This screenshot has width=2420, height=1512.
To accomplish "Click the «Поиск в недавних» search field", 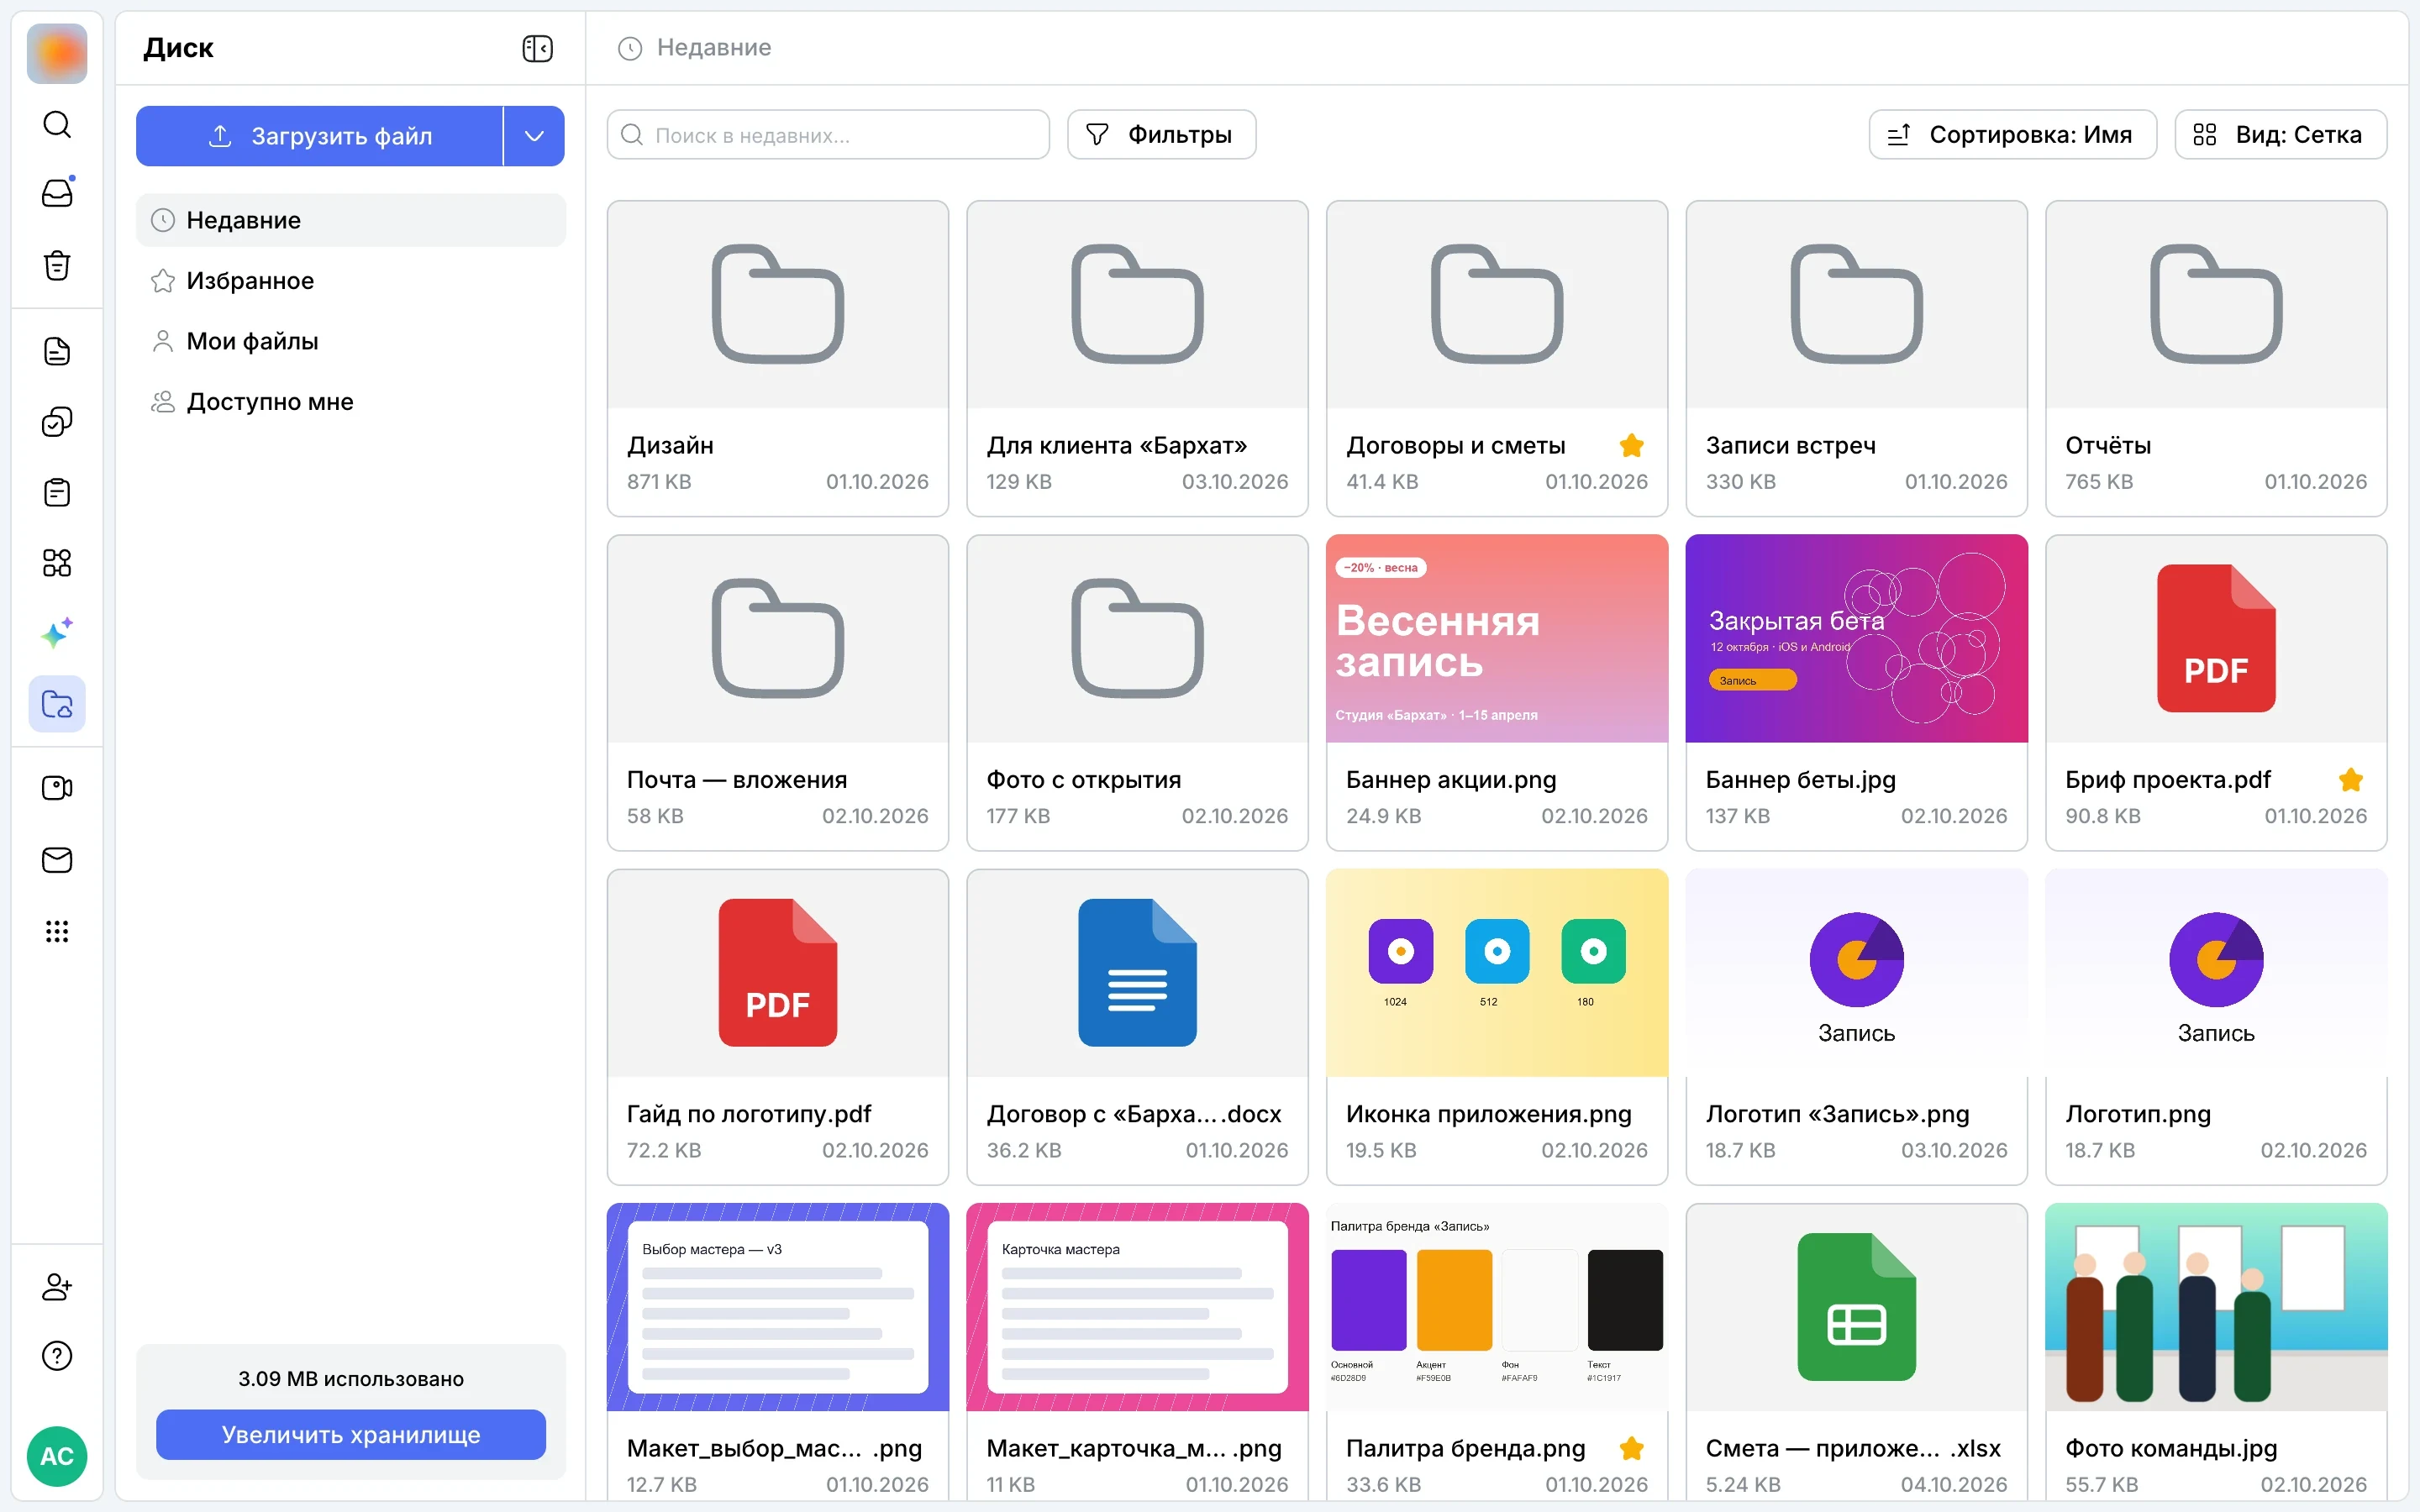I will pos(828,135).
